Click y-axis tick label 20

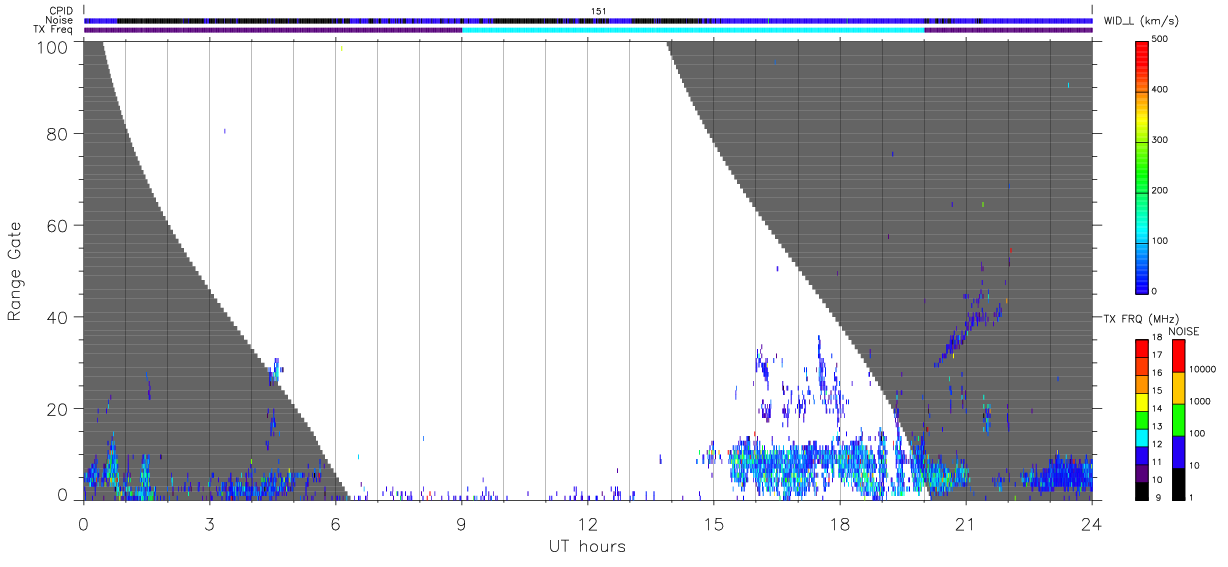pyautogui.click(x=58, y=409)
